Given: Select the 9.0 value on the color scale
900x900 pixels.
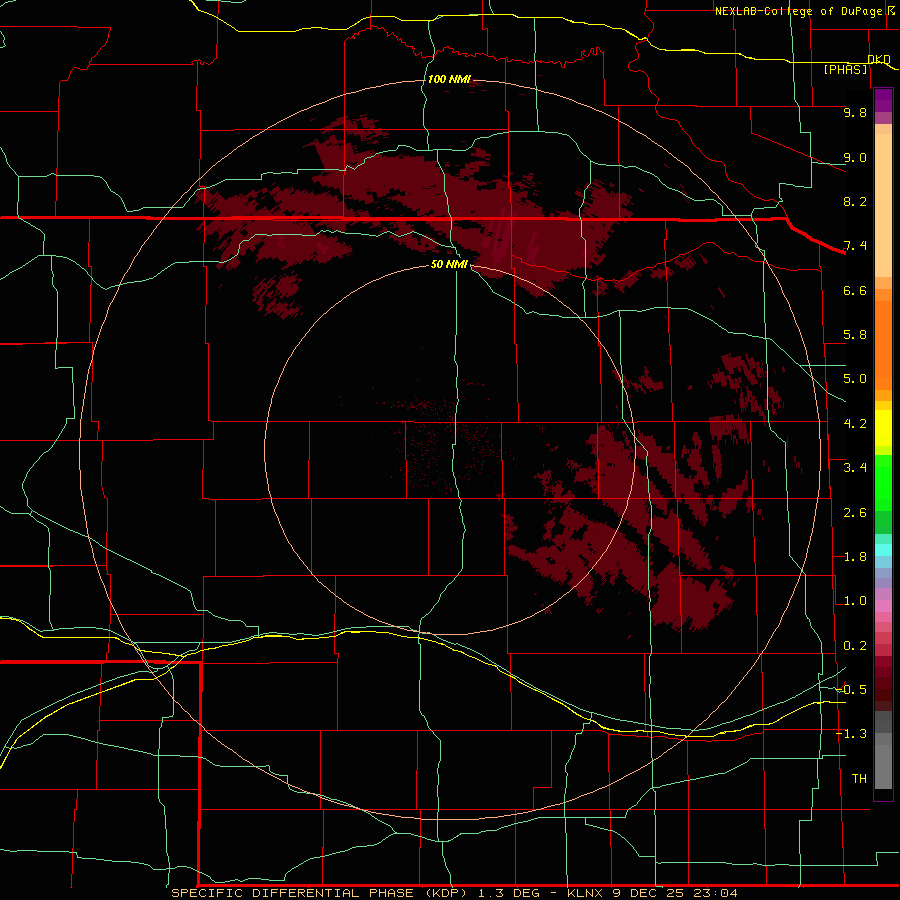Looking at the screenshot, I should point(855,157).
